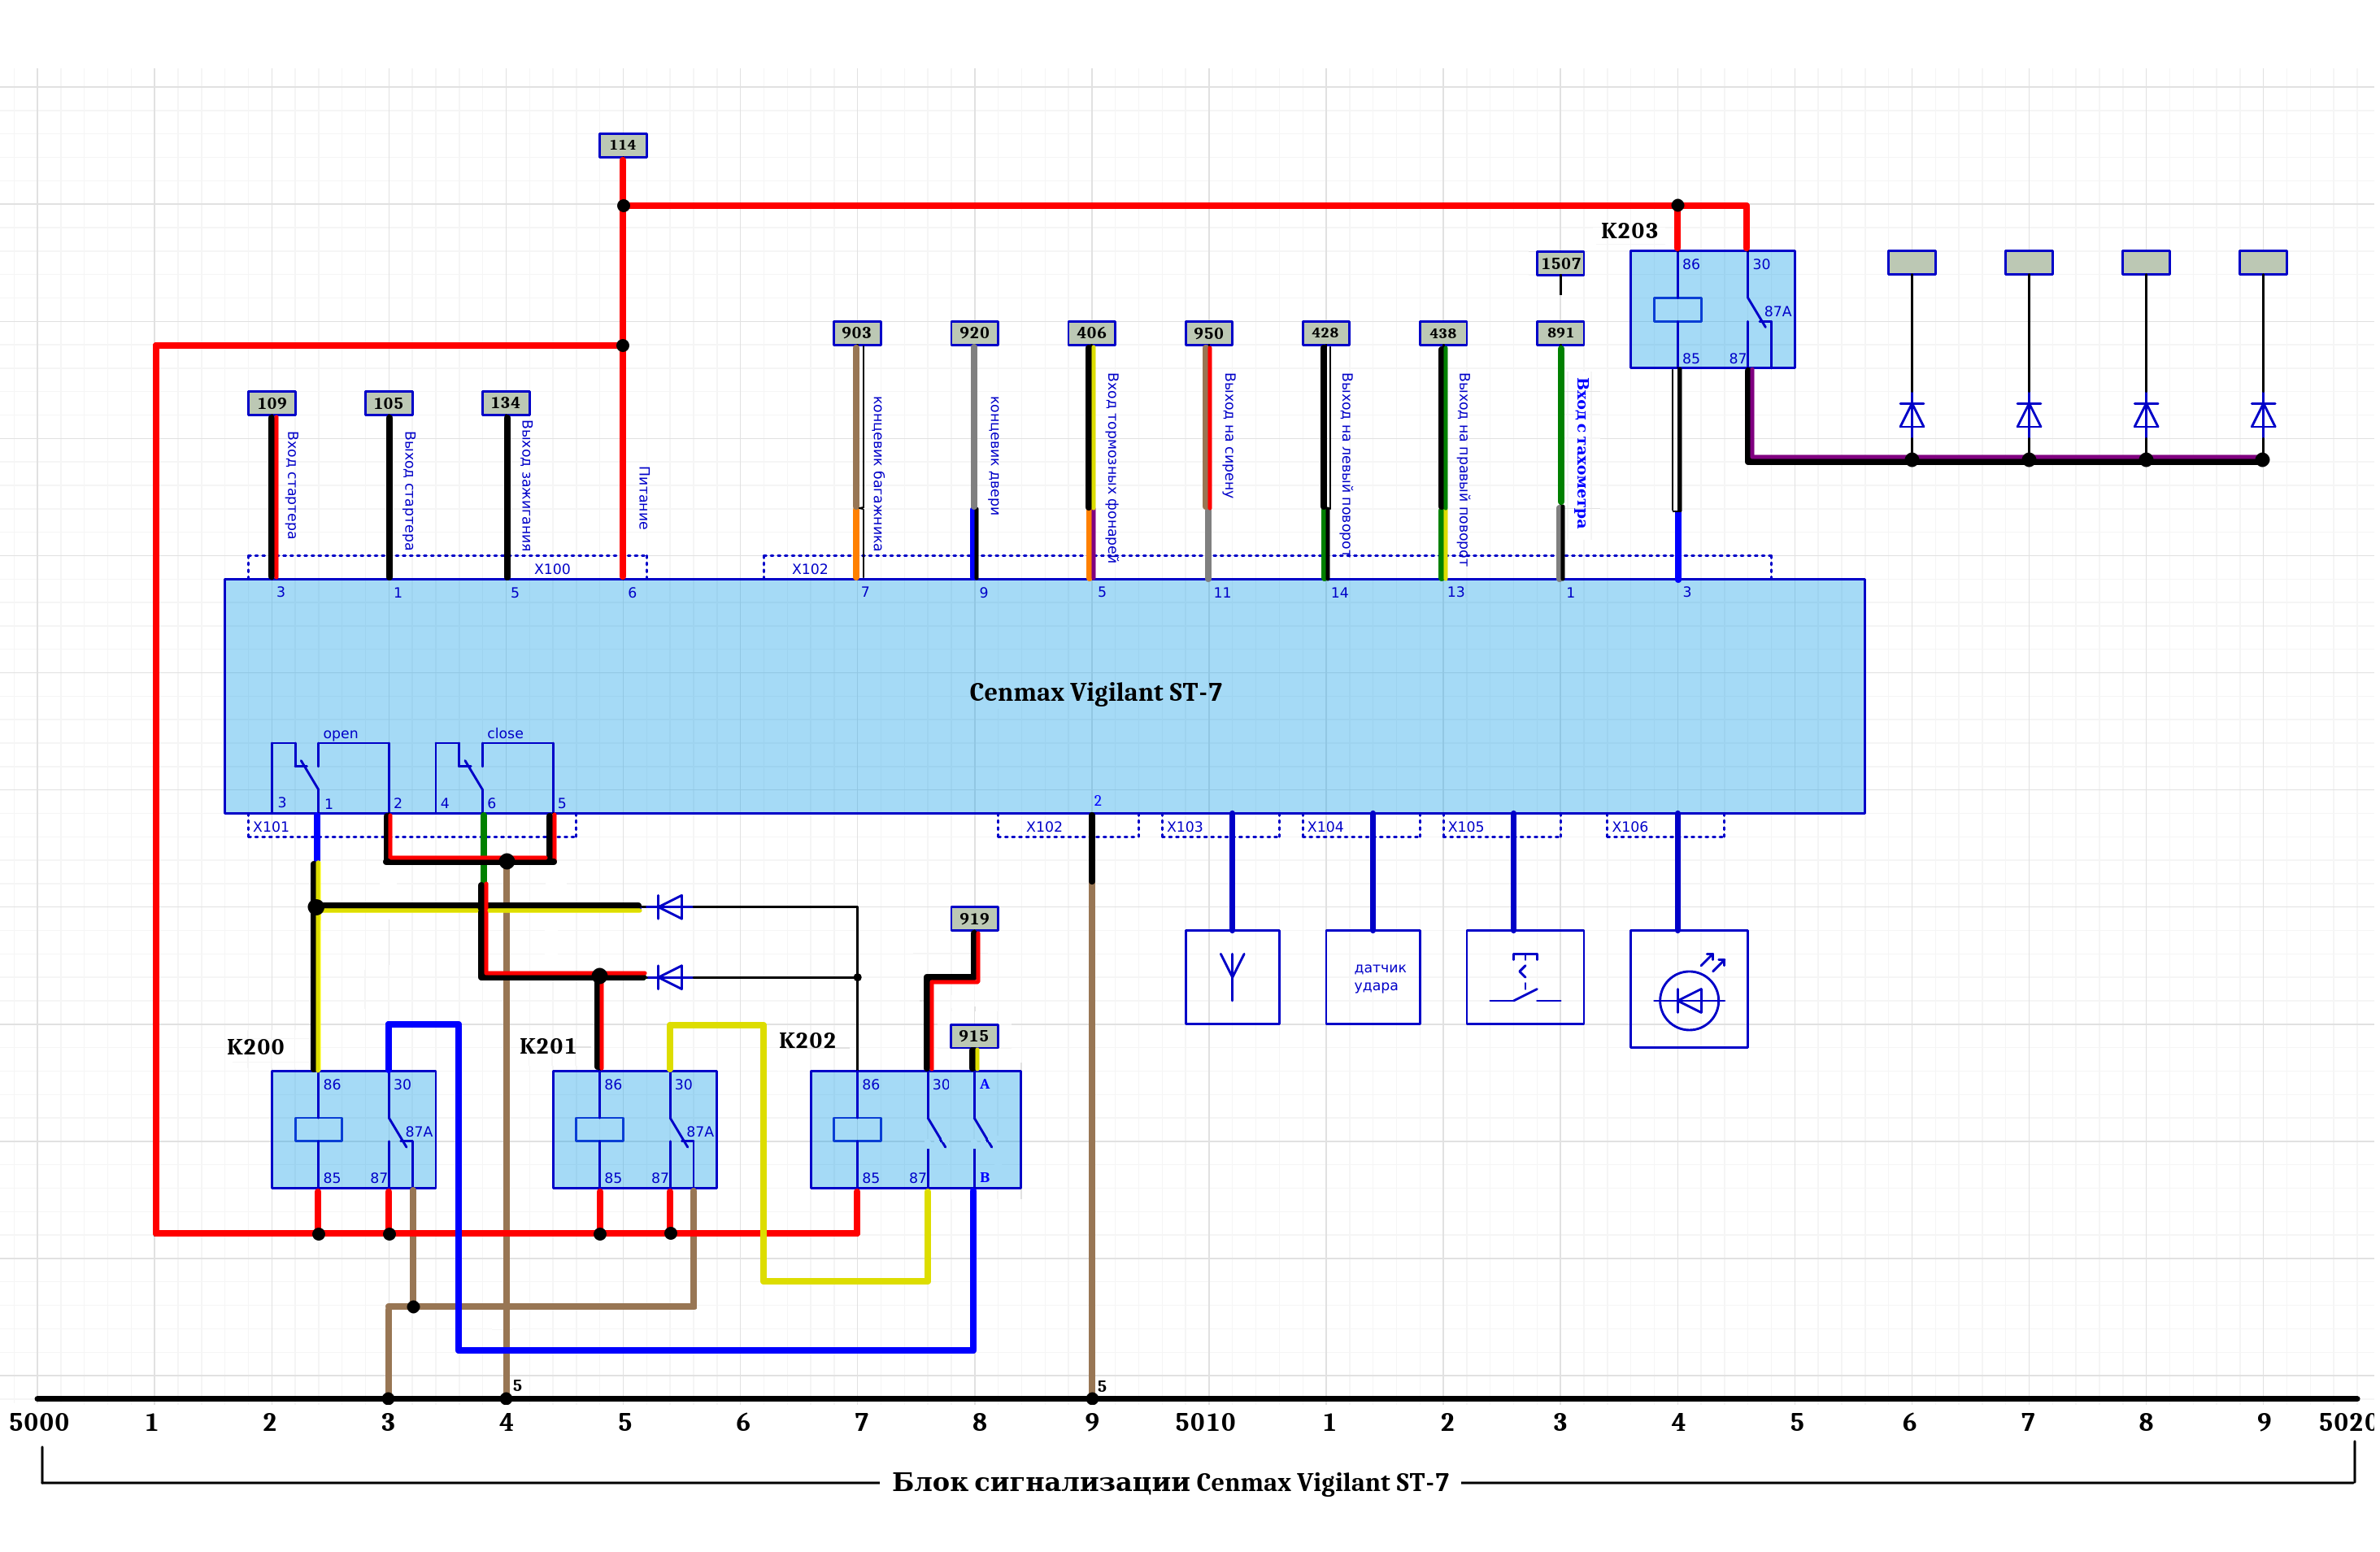
Task: Click the K203 relay label
Action: coord(1632,231)
